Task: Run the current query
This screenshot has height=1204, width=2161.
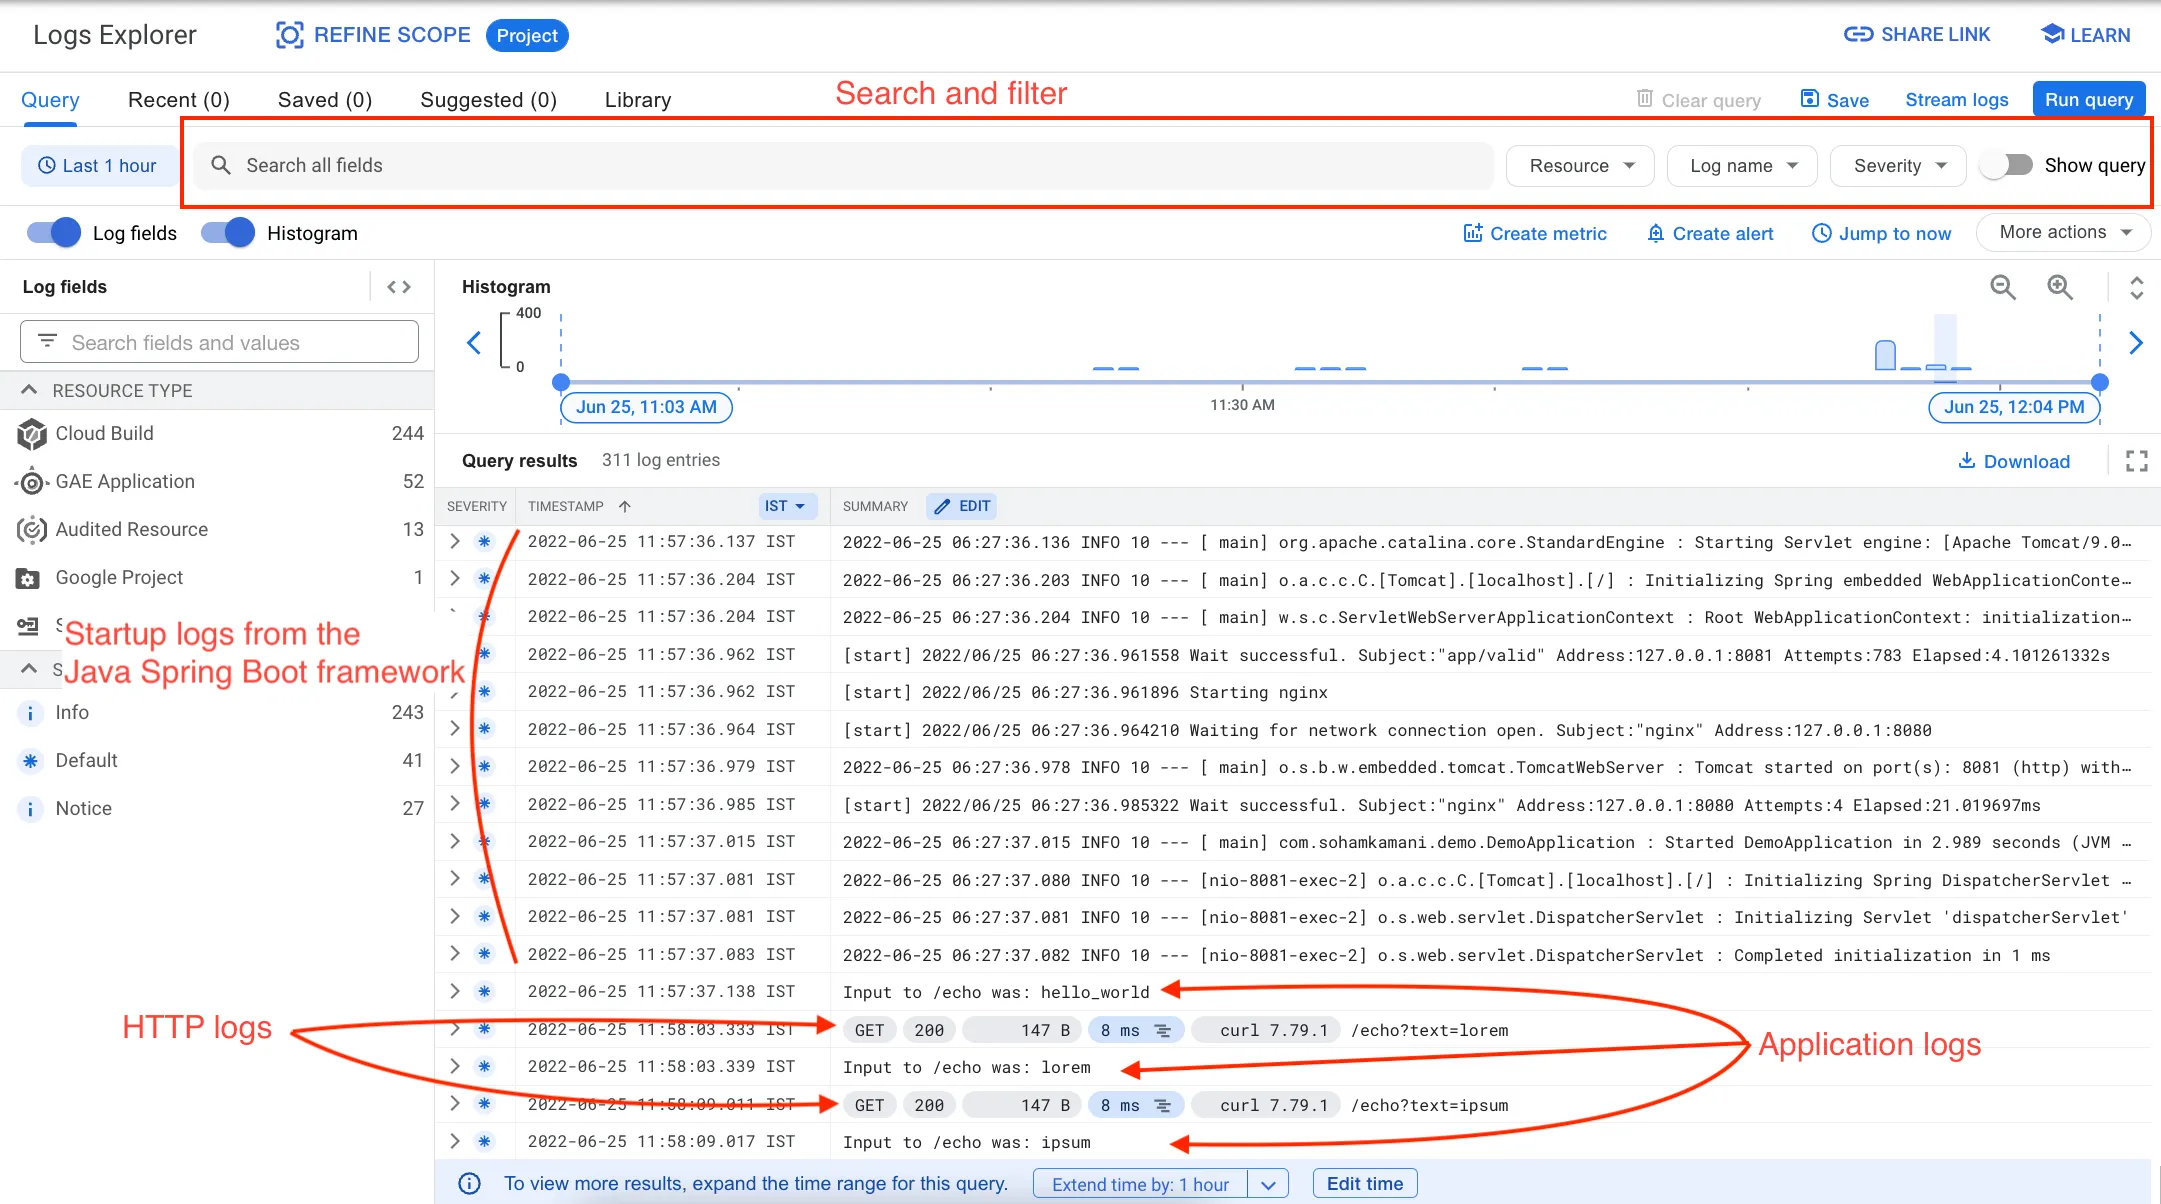Action: (2088, 99)
